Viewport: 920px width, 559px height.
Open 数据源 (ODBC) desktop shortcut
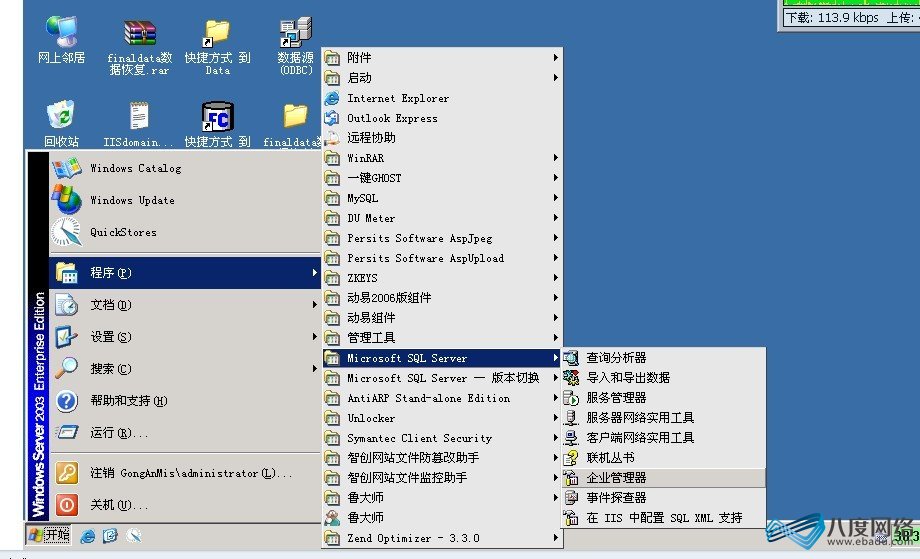(296, 46)
